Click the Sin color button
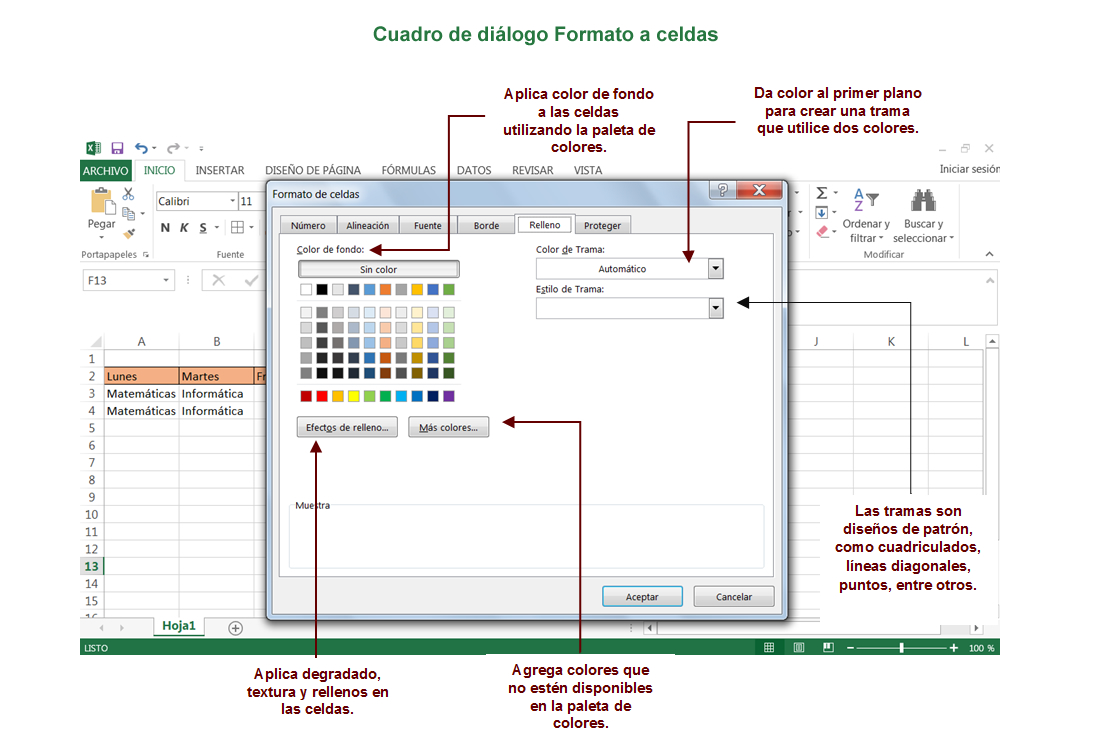1100x738 pixels. [379, 269]
